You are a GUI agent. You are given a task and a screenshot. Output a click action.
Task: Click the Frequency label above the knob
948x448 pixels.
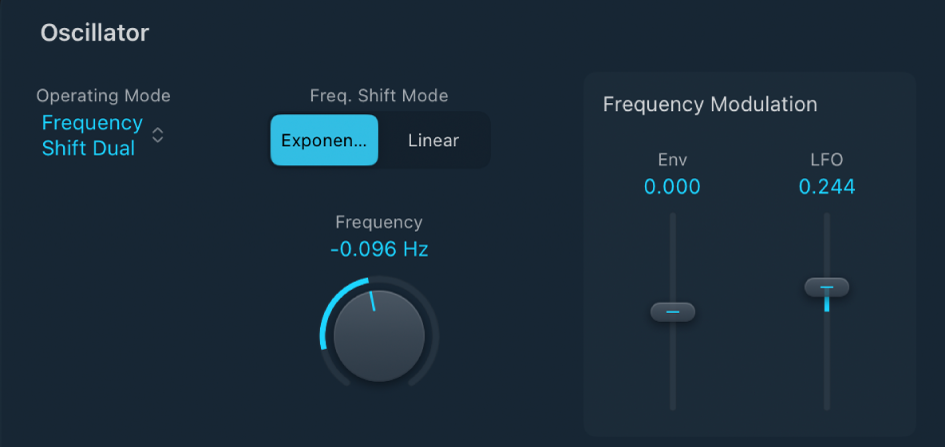pyautogui.click(x=379, y=223)
